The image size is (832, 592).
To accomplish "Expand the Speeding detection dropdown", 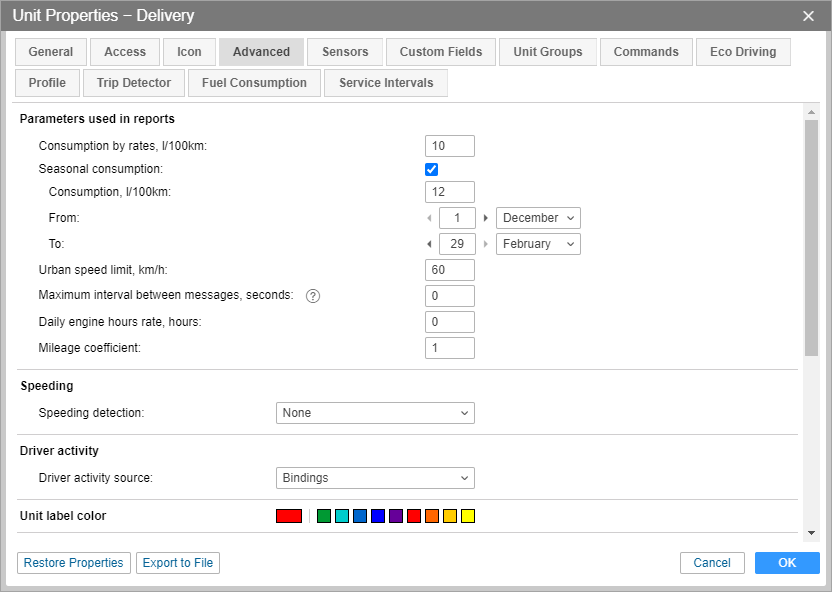I will [375, 413].
